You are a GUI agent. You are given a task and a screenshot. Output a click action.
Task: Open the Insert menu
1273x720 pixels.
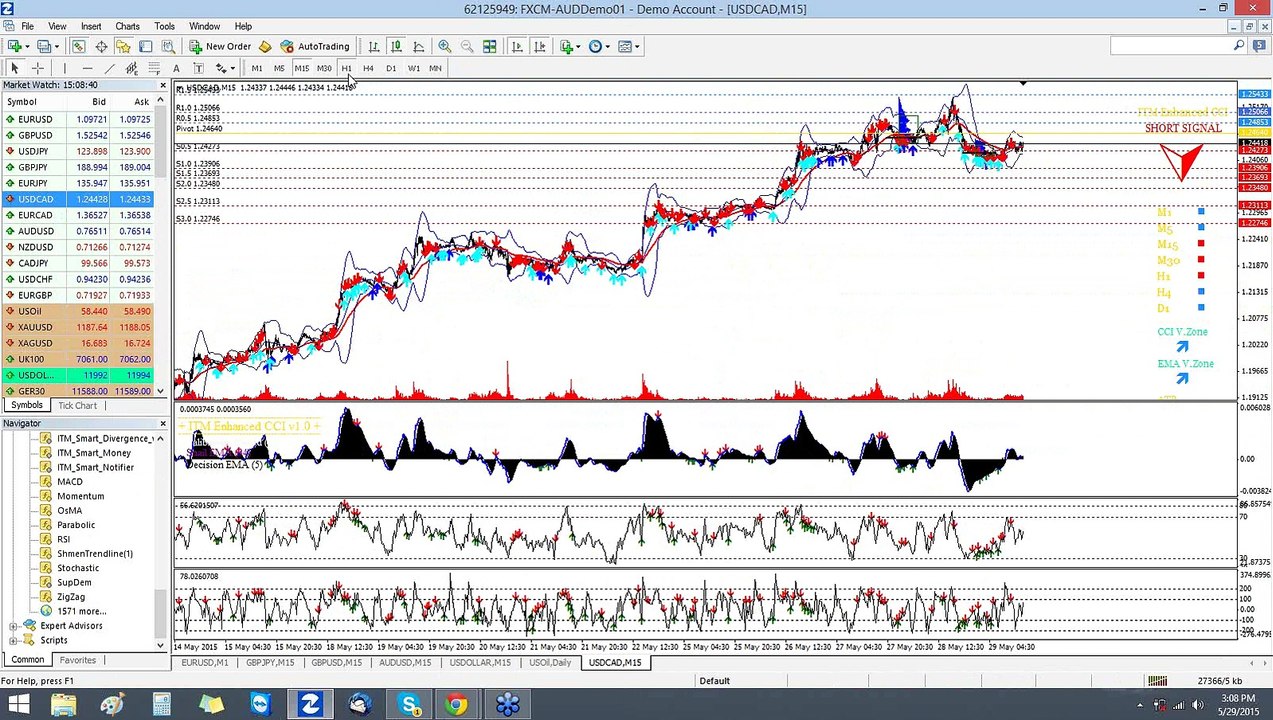pyautogui.click(x=91, y=26)
